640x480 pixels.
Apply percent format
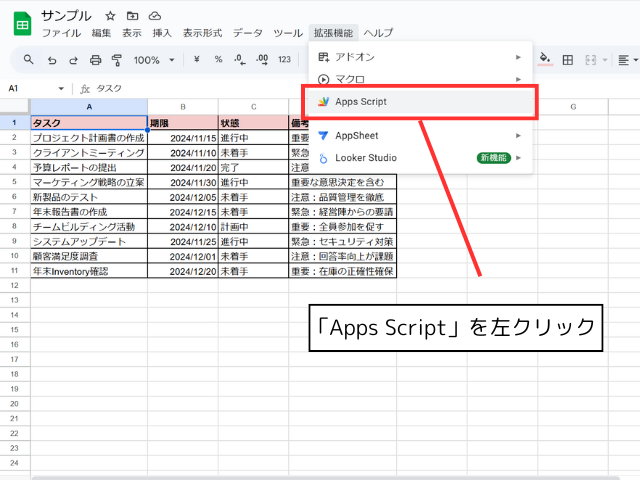tap(218, 60)
